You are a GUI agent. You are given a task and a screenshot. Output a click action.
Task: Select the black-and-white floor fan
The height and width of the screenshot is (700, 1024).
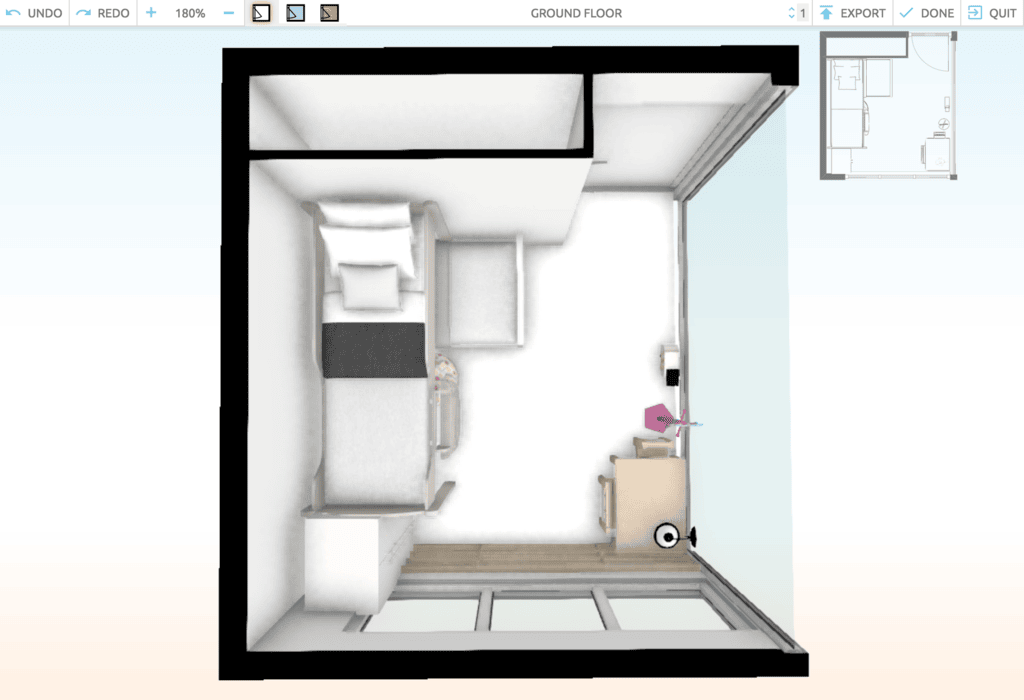[667, 537]
